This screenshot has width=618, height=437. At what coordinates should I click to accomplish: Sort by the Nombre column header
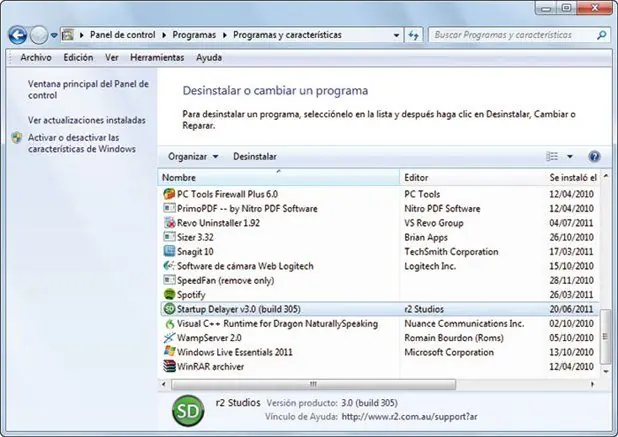pyautogui.click(x=278, y=177)
